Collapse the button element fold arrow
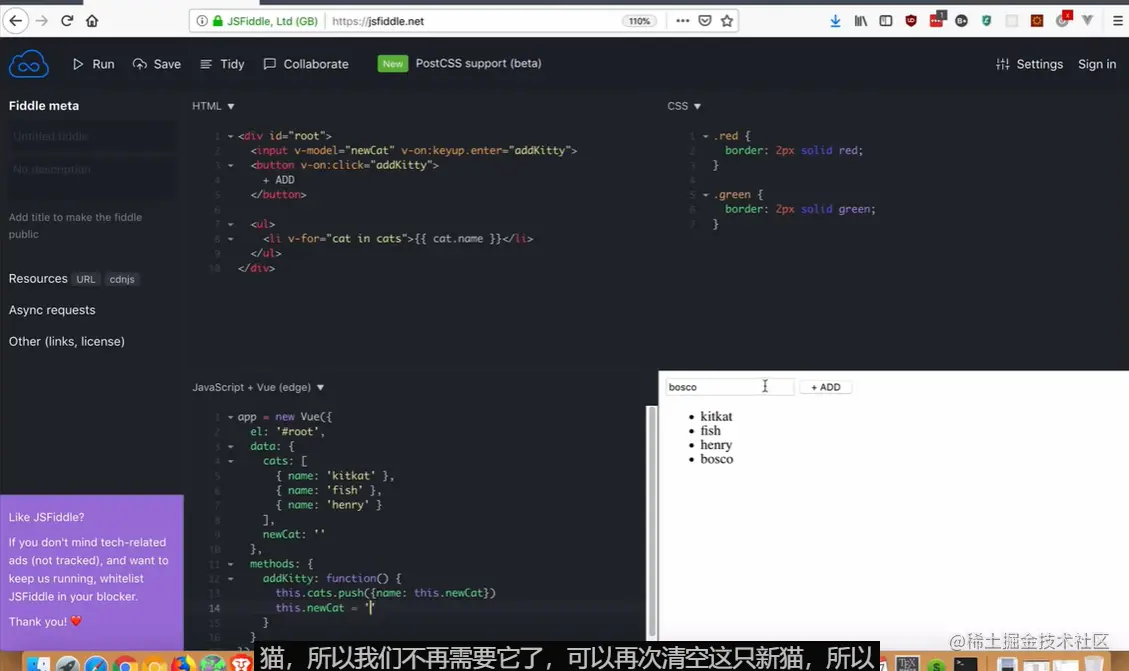1129x671 pixels. coord(230,165)
